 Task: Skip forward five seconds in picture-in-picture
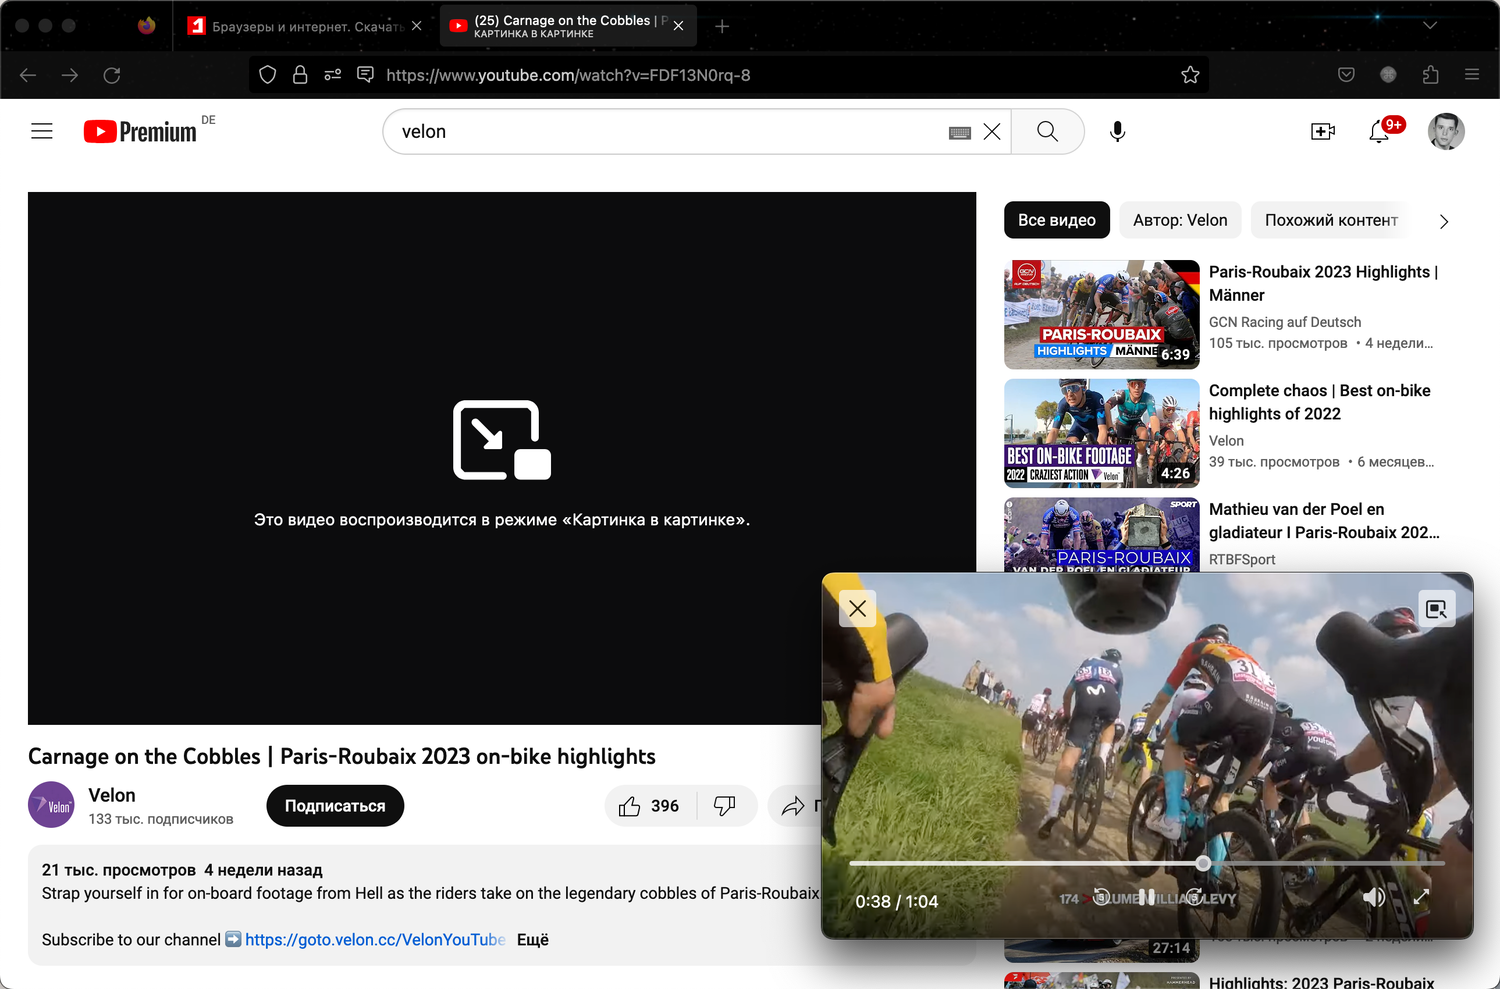pyautogui.click(x=1194, y=897)
